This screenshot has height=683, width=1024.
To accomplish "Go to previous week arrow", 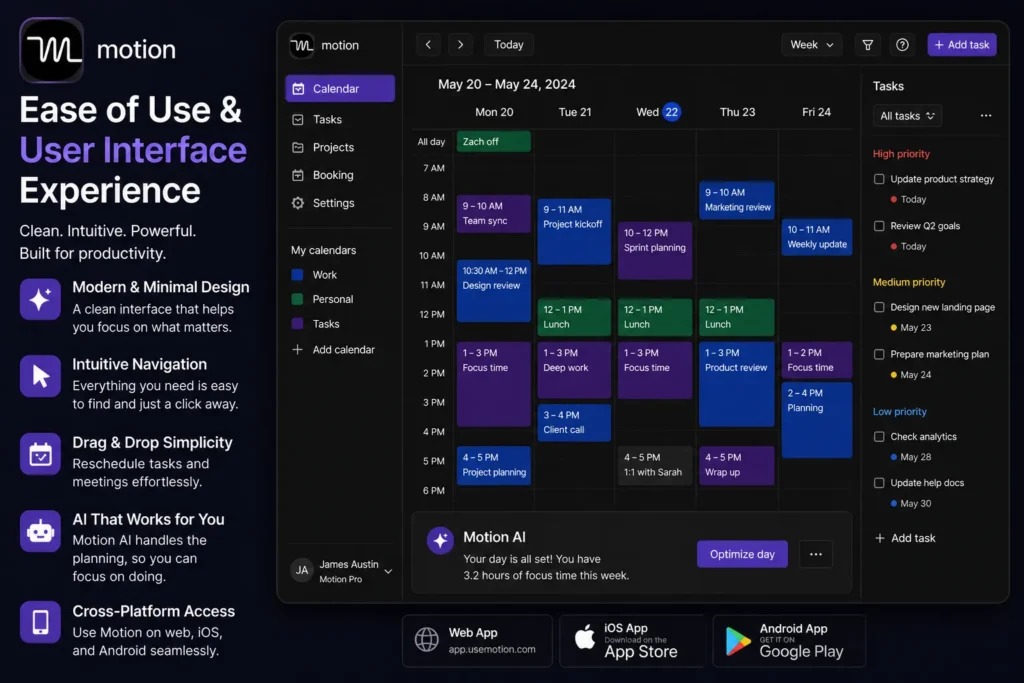I will click(428, 44).
